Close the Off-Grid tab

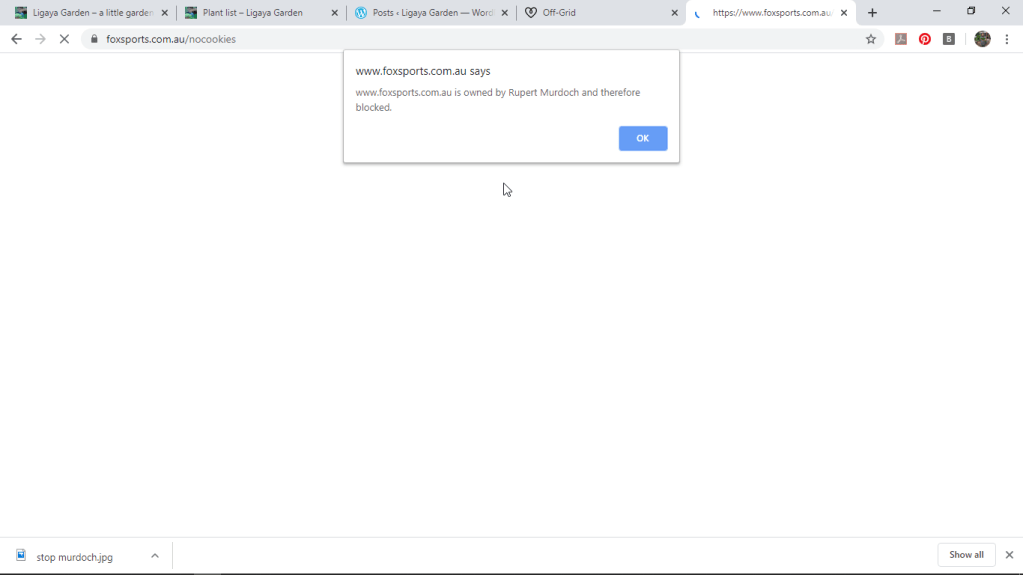674,13
